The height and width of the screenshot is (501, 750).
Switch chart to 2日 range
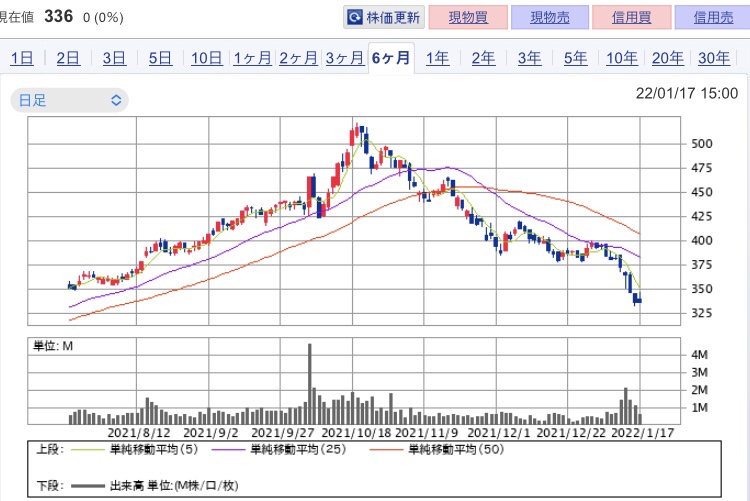pyautogui.click(x=68, y=58)
